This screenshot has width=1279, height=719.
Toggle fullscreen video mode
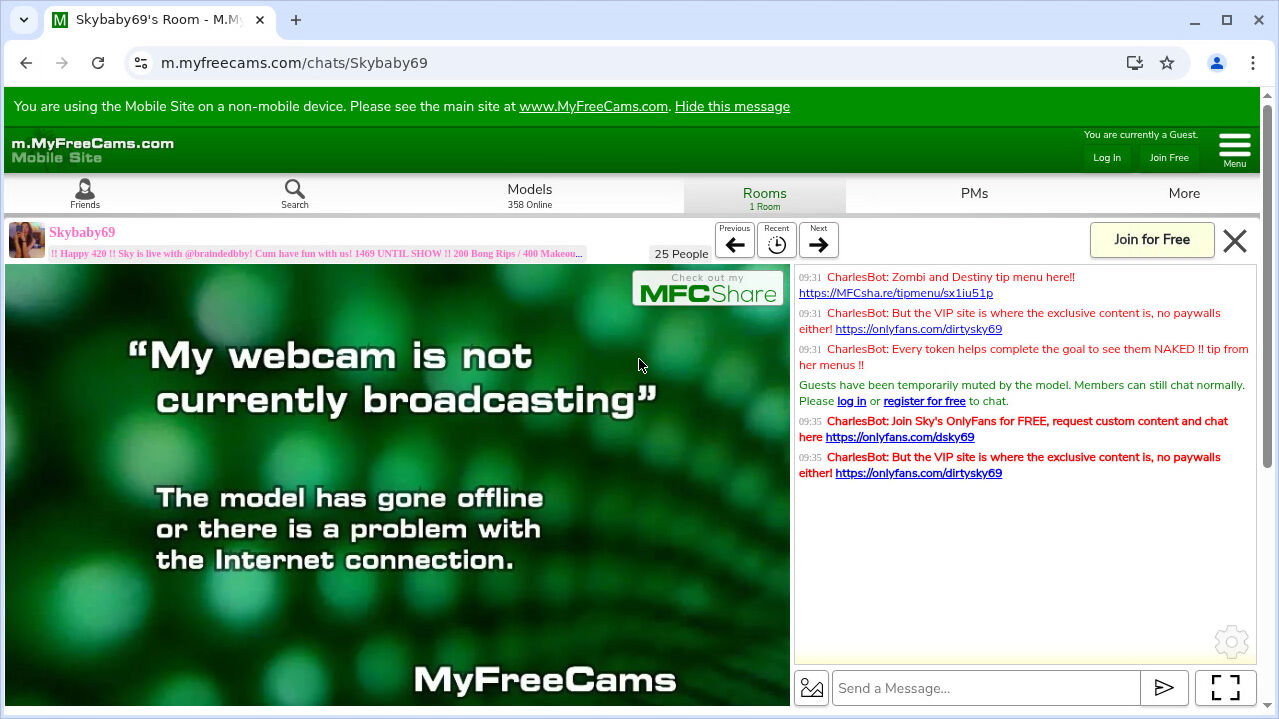(x=1225, y=688)
